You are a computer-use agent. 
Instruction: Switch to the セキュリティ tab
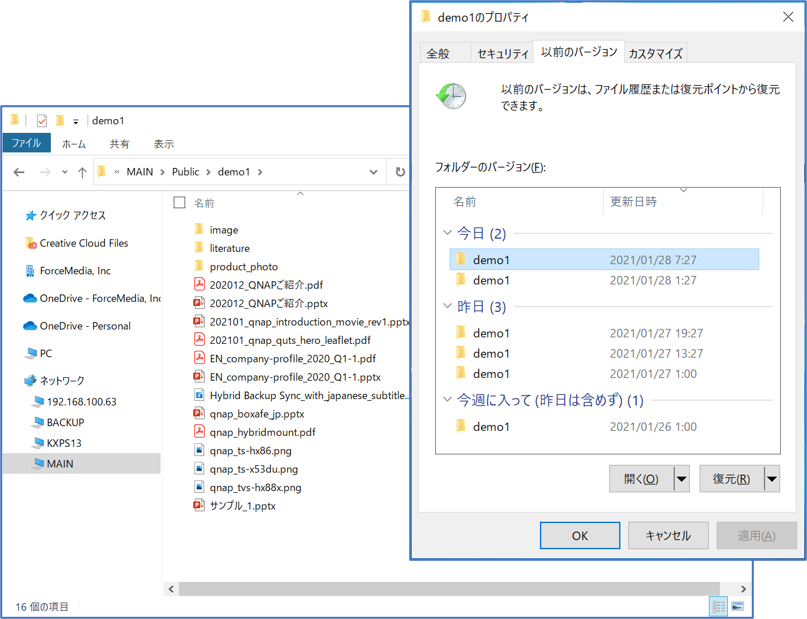[x=503, y=54]
